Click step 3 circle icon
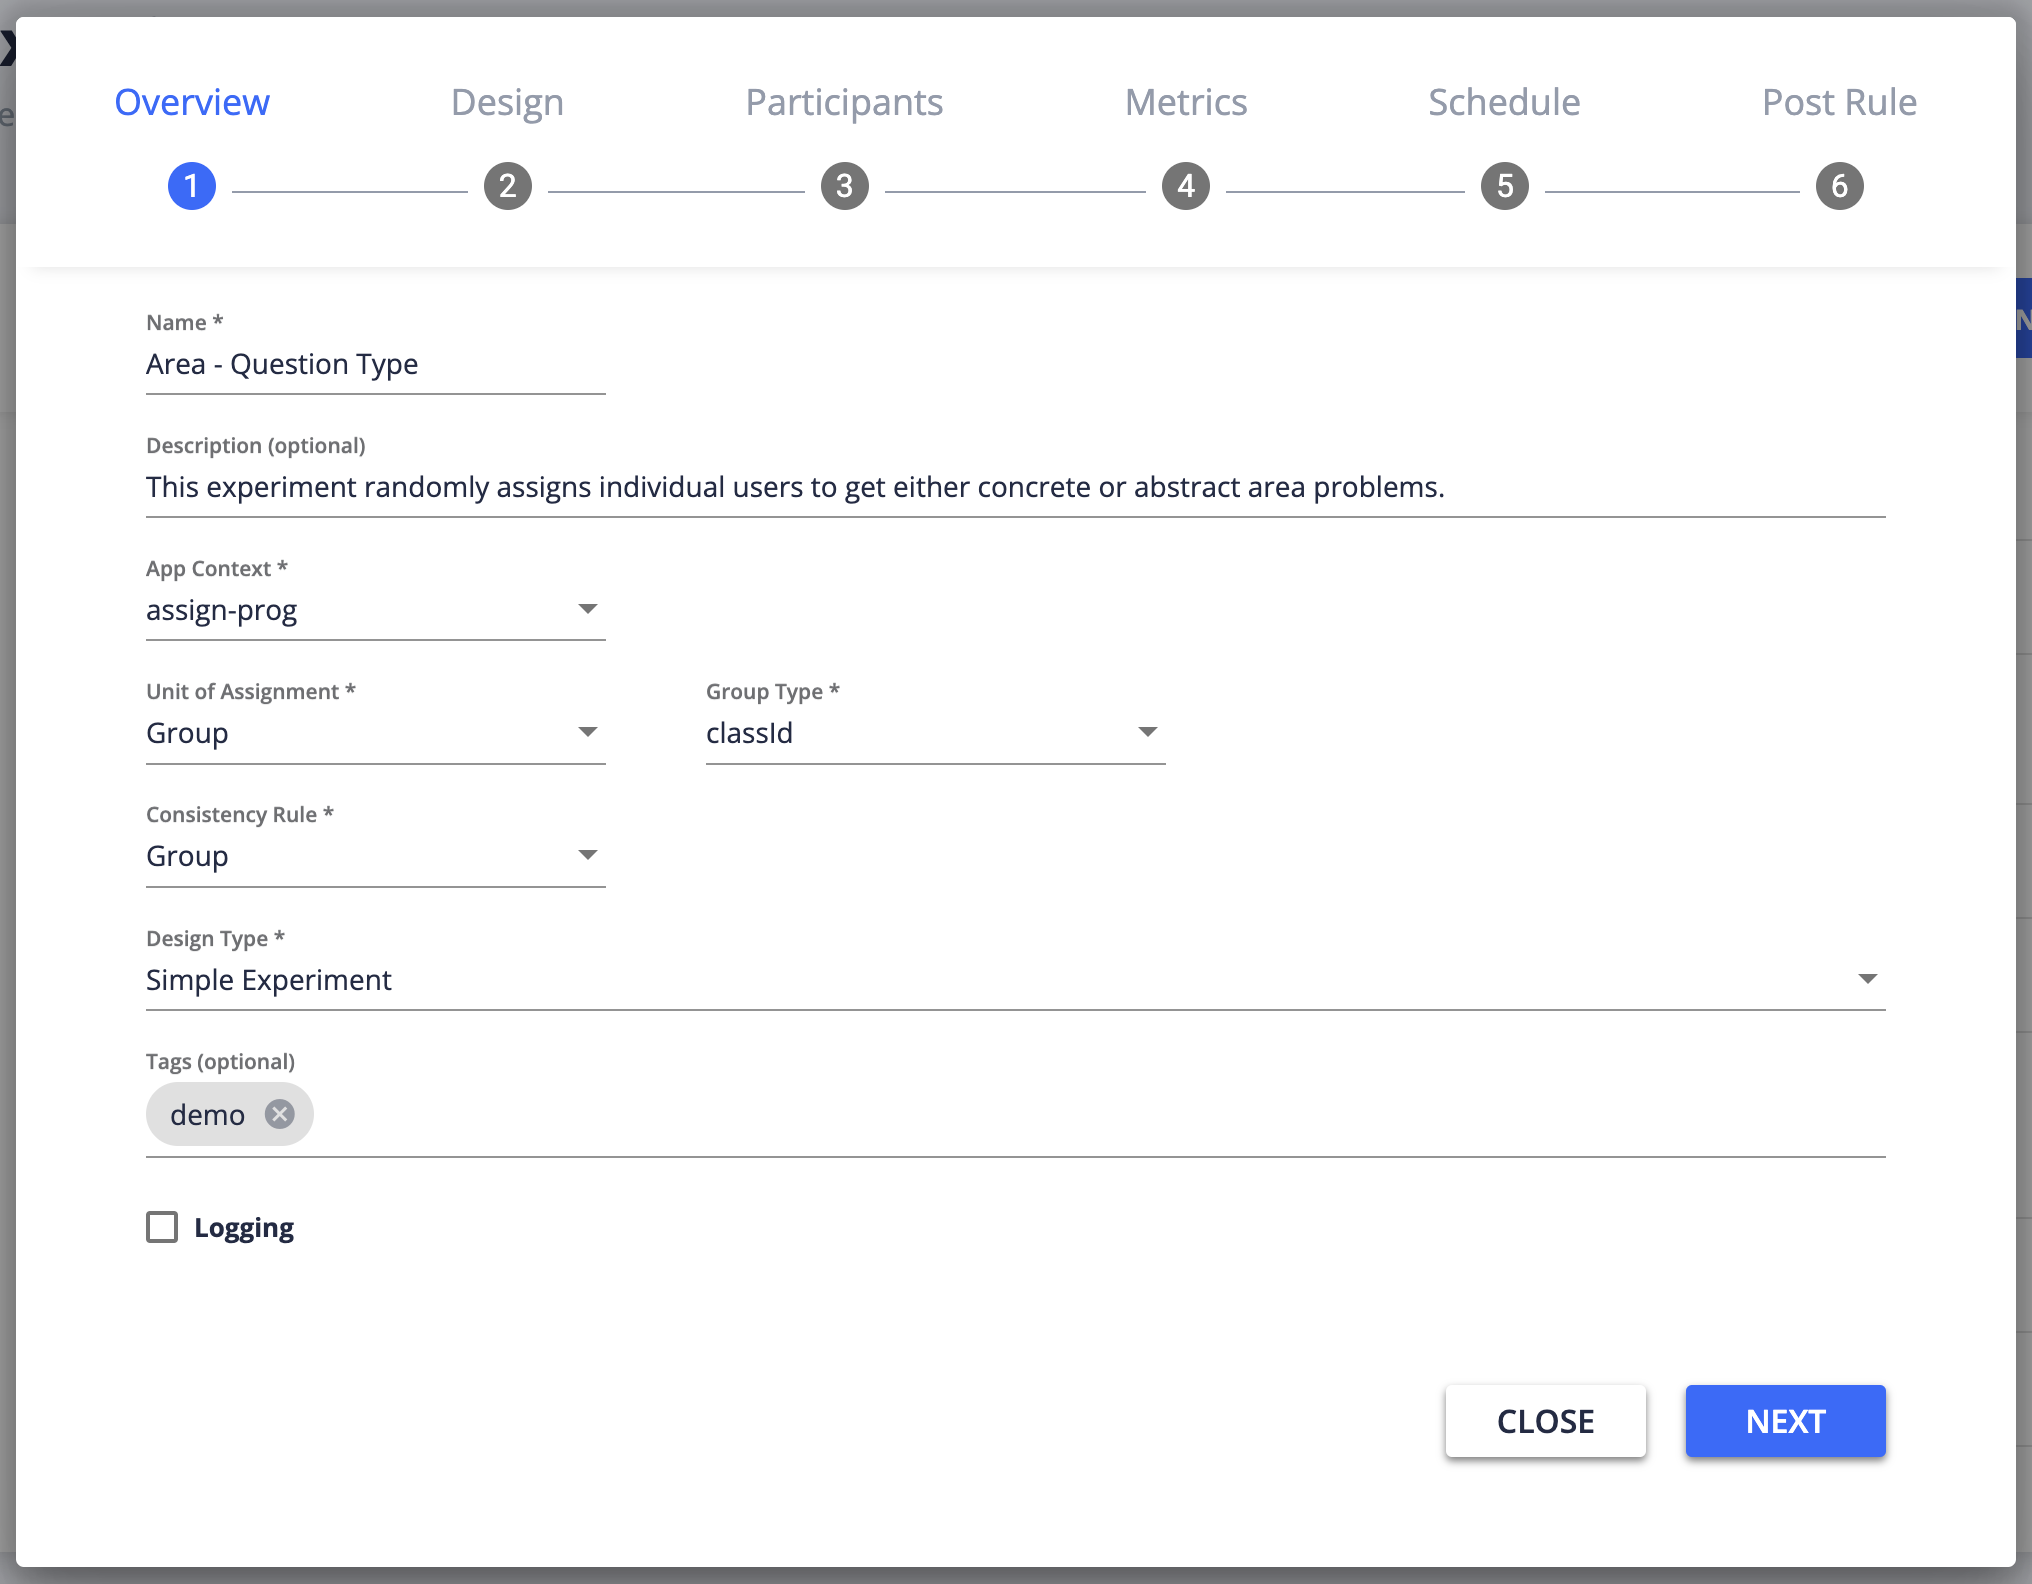The width and height of the screenshot is (2032, 1584). [x=844, y=186]
